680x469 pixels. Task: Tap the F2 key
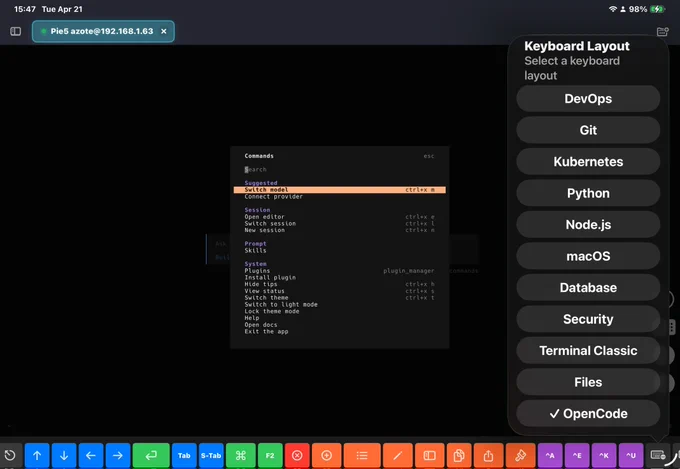point(270,456)
